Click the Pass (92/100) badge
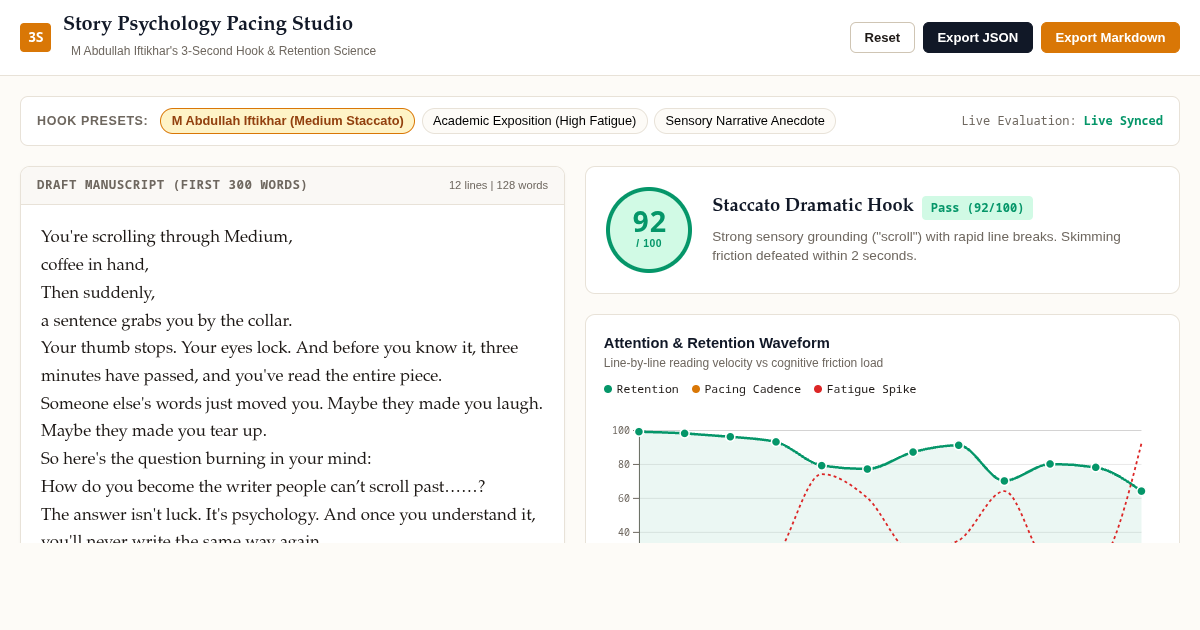Image resolution: width=1200 pixels, height=630 pixels. [977, 208]
